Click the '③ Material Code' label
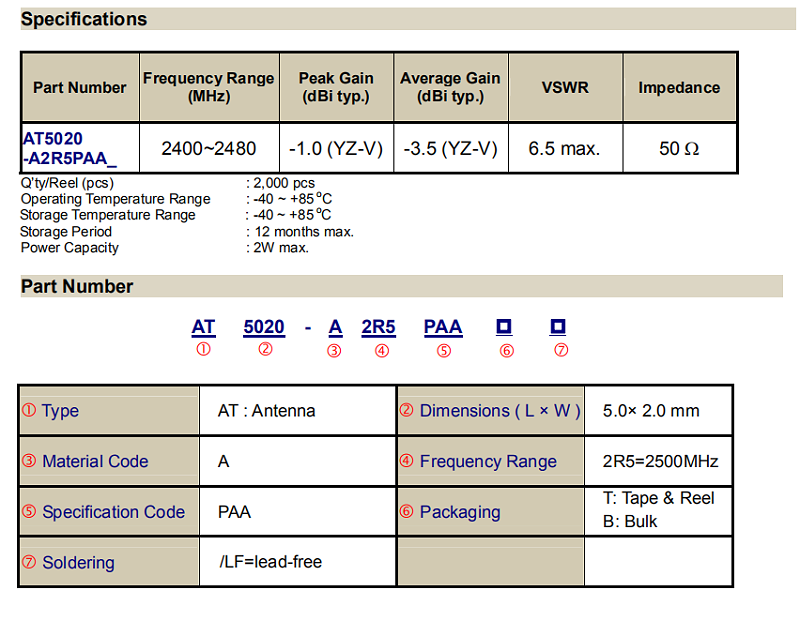This screenshot has width=800, height=621. coord(109,461)
